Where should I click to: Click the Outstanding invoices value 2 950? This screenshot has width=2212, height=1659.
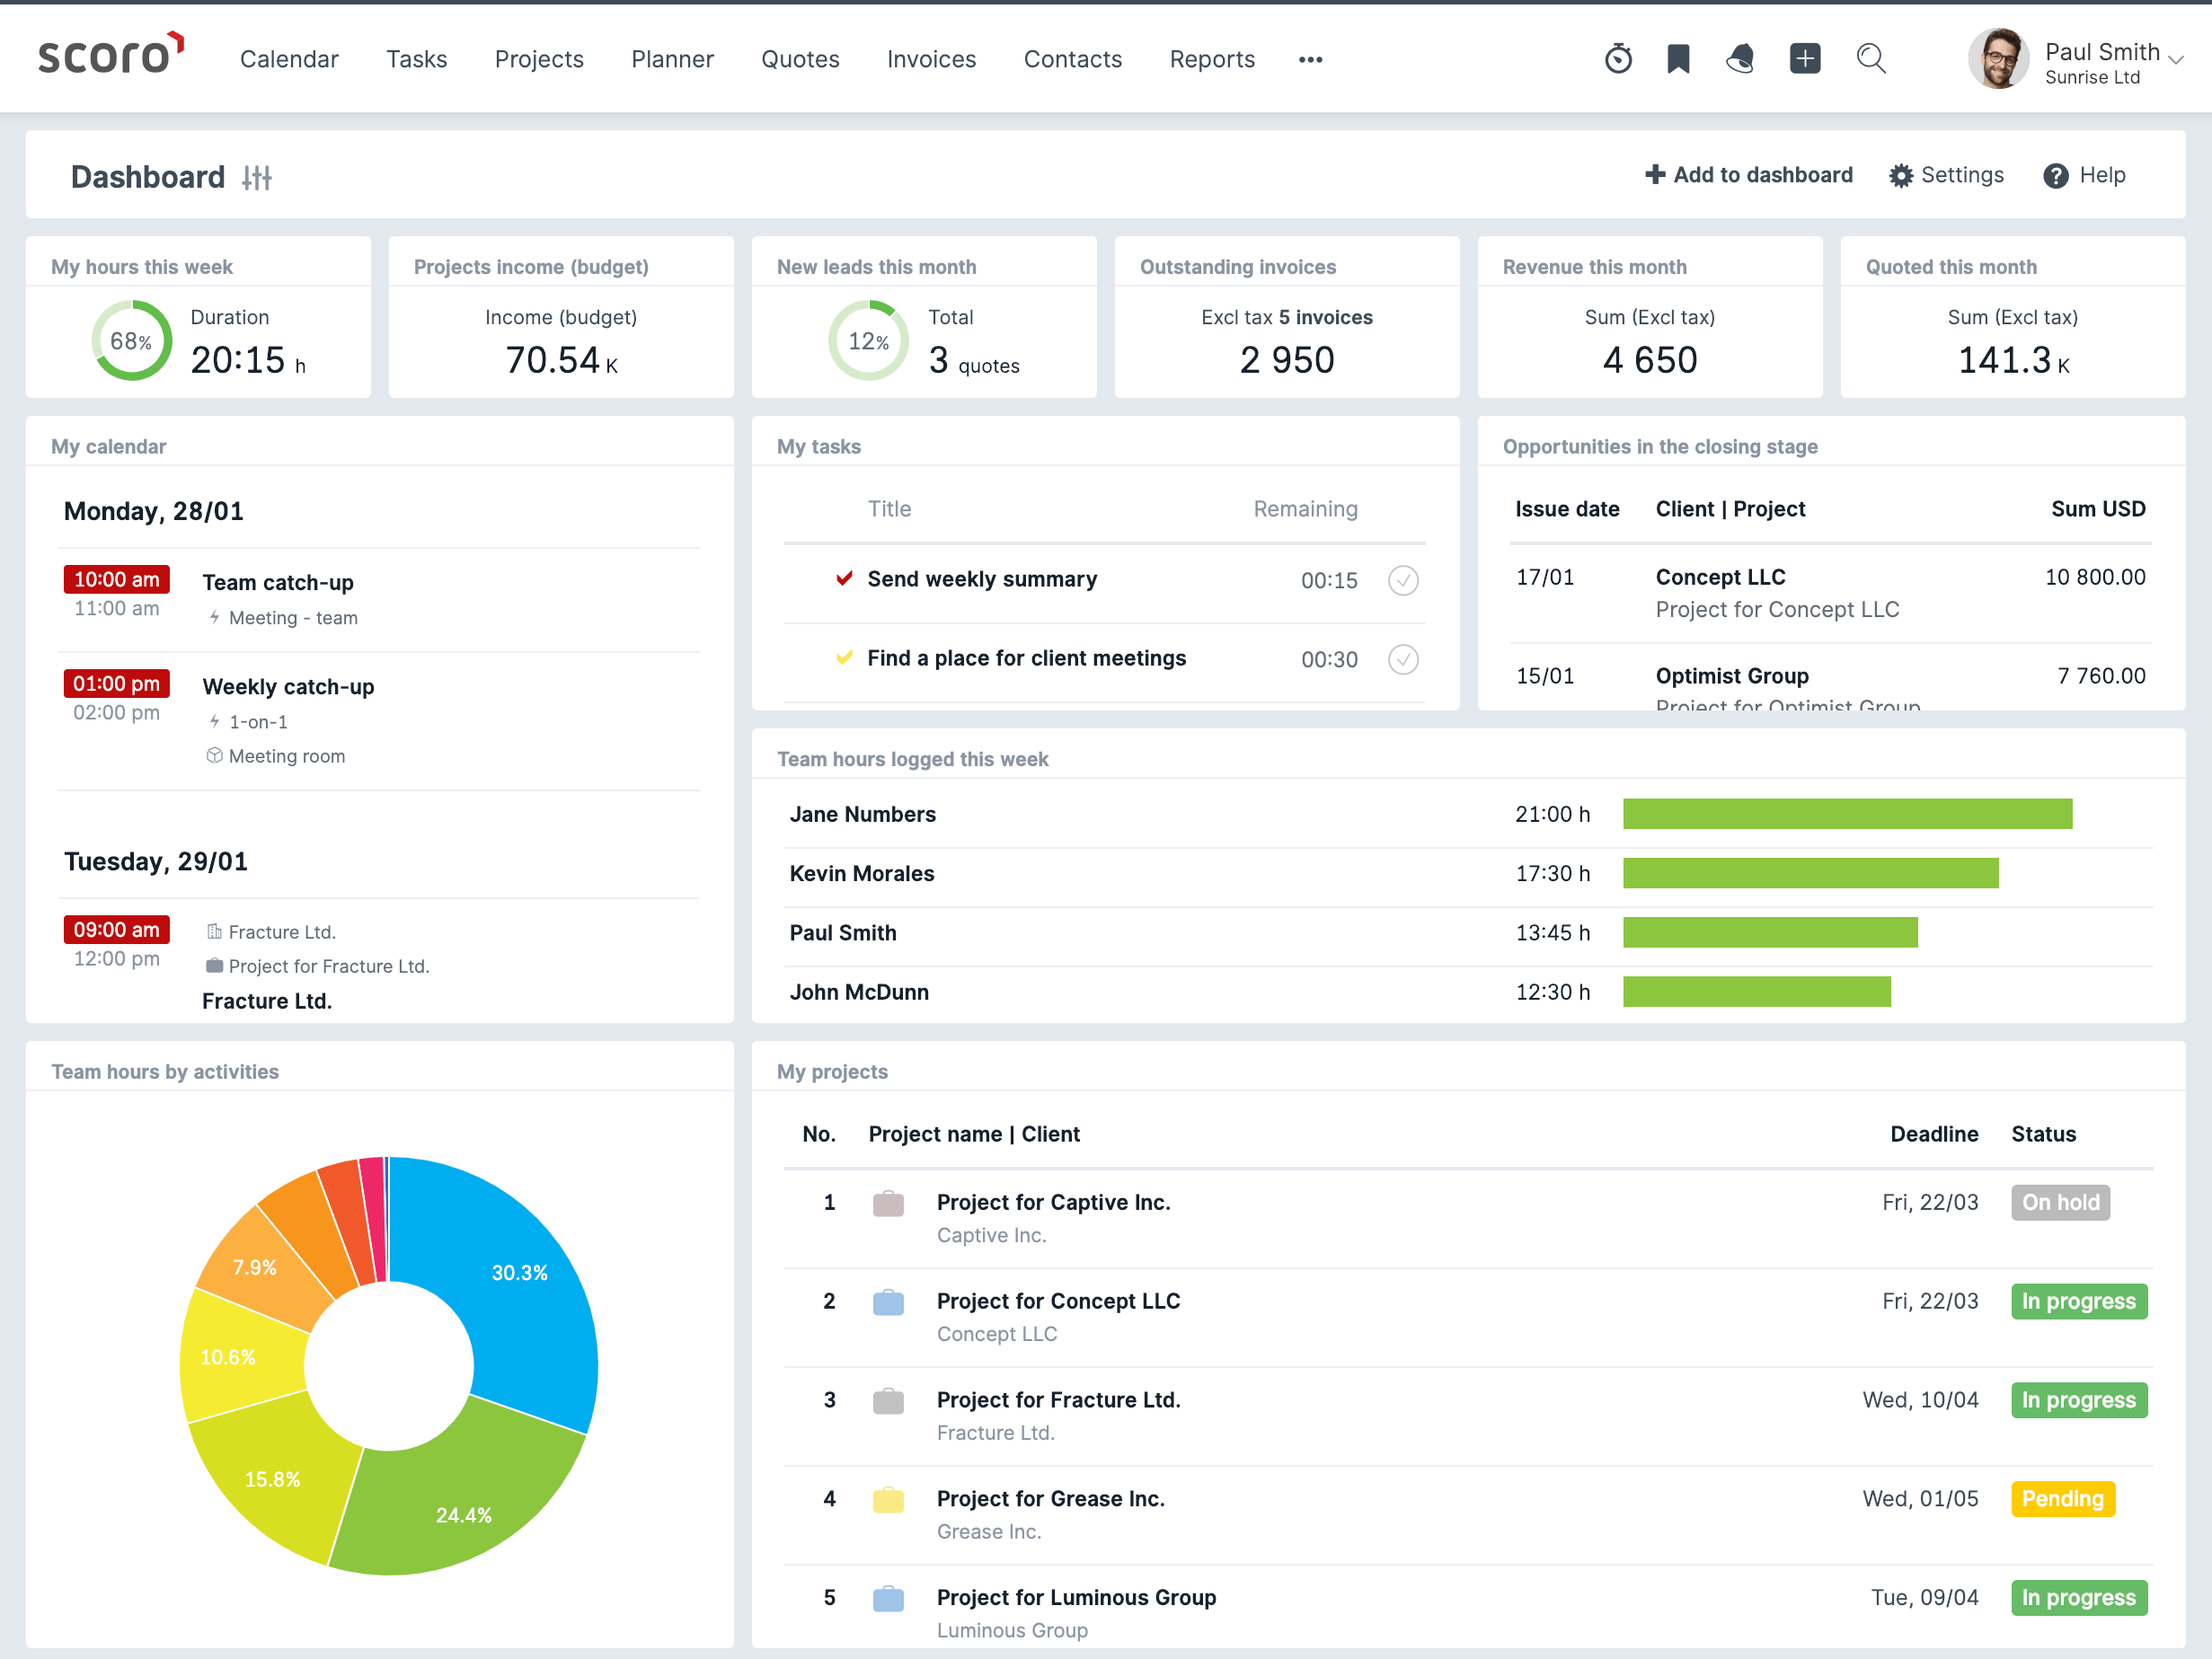click(x=1287, y=360)
